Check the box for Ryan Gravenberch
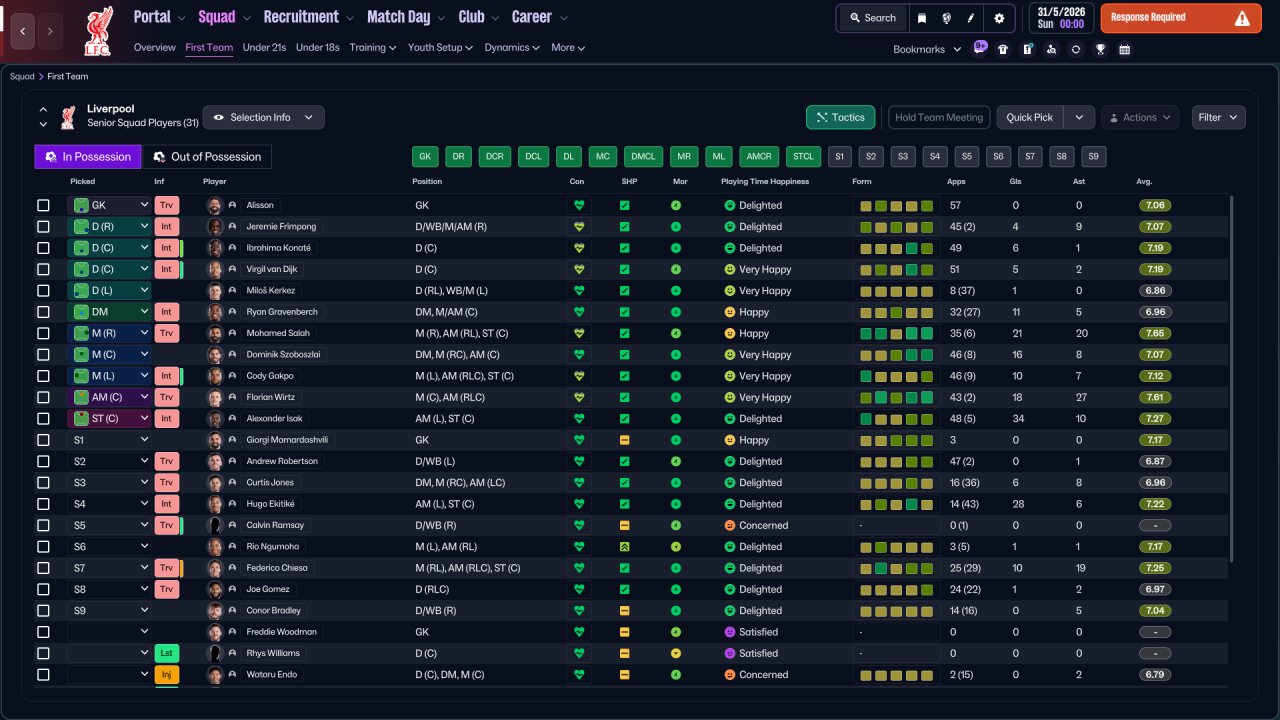Image resolution: width=1280 pixels, height=720 pixels. (43, 312)
